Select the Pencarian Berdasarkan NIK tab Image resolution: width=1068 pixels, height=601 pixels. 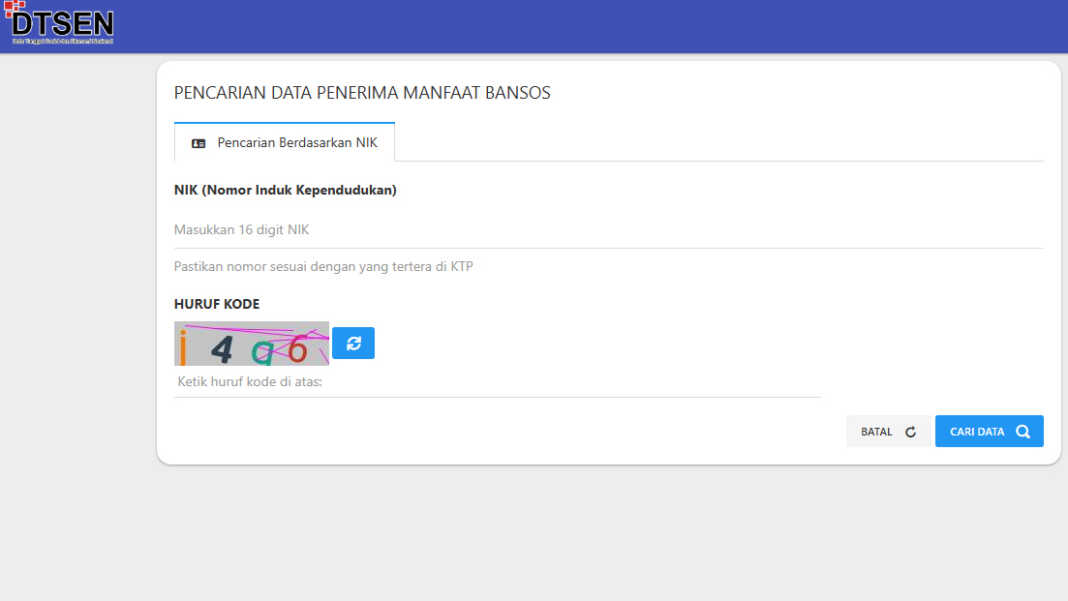point(285,142)
